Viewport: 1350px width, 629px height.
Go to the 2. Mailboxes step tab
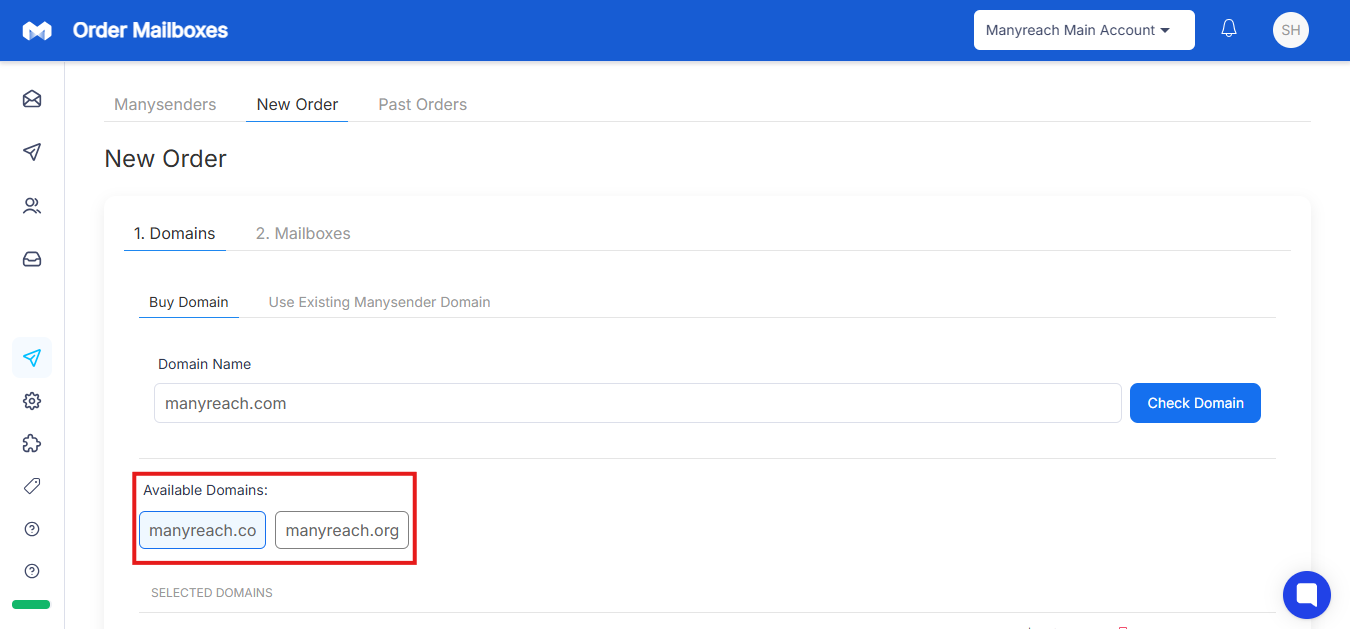tap(303, 233)
